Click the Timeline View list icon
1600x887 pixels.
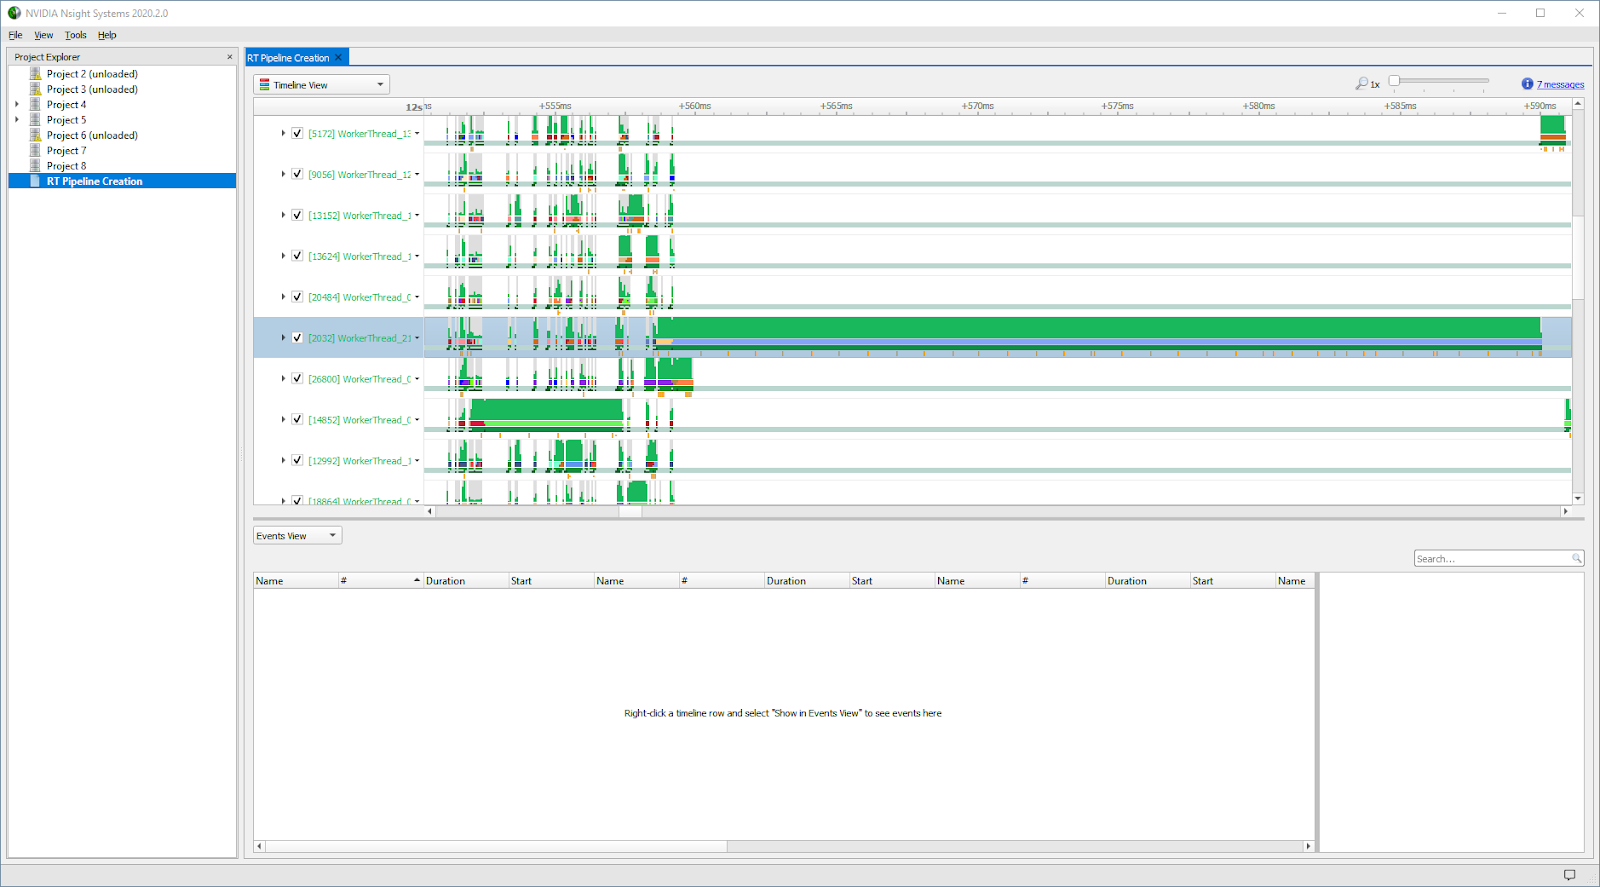pyautogui.click(x=264, y=85)
